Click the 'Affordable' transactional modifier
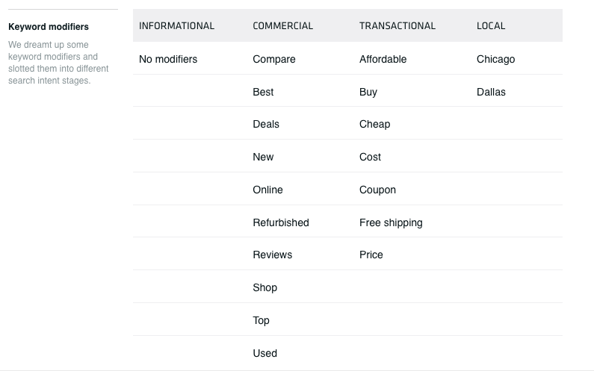 (x=383, y=59)
